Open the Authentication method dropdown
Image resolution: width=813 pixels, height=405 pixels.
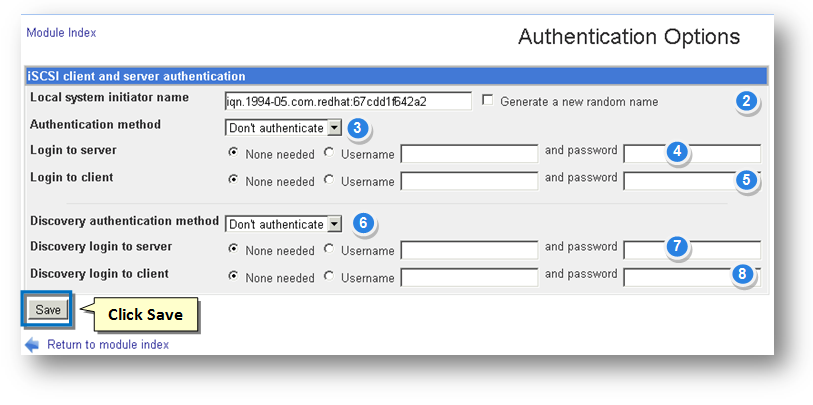pos(334,128)
